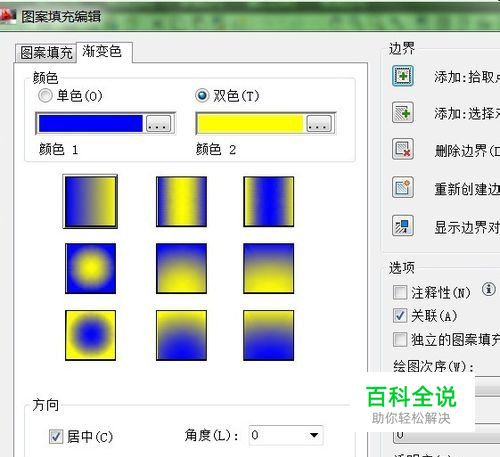Select the curved blue-bottom gradient thumbnail

coord(269,335)
